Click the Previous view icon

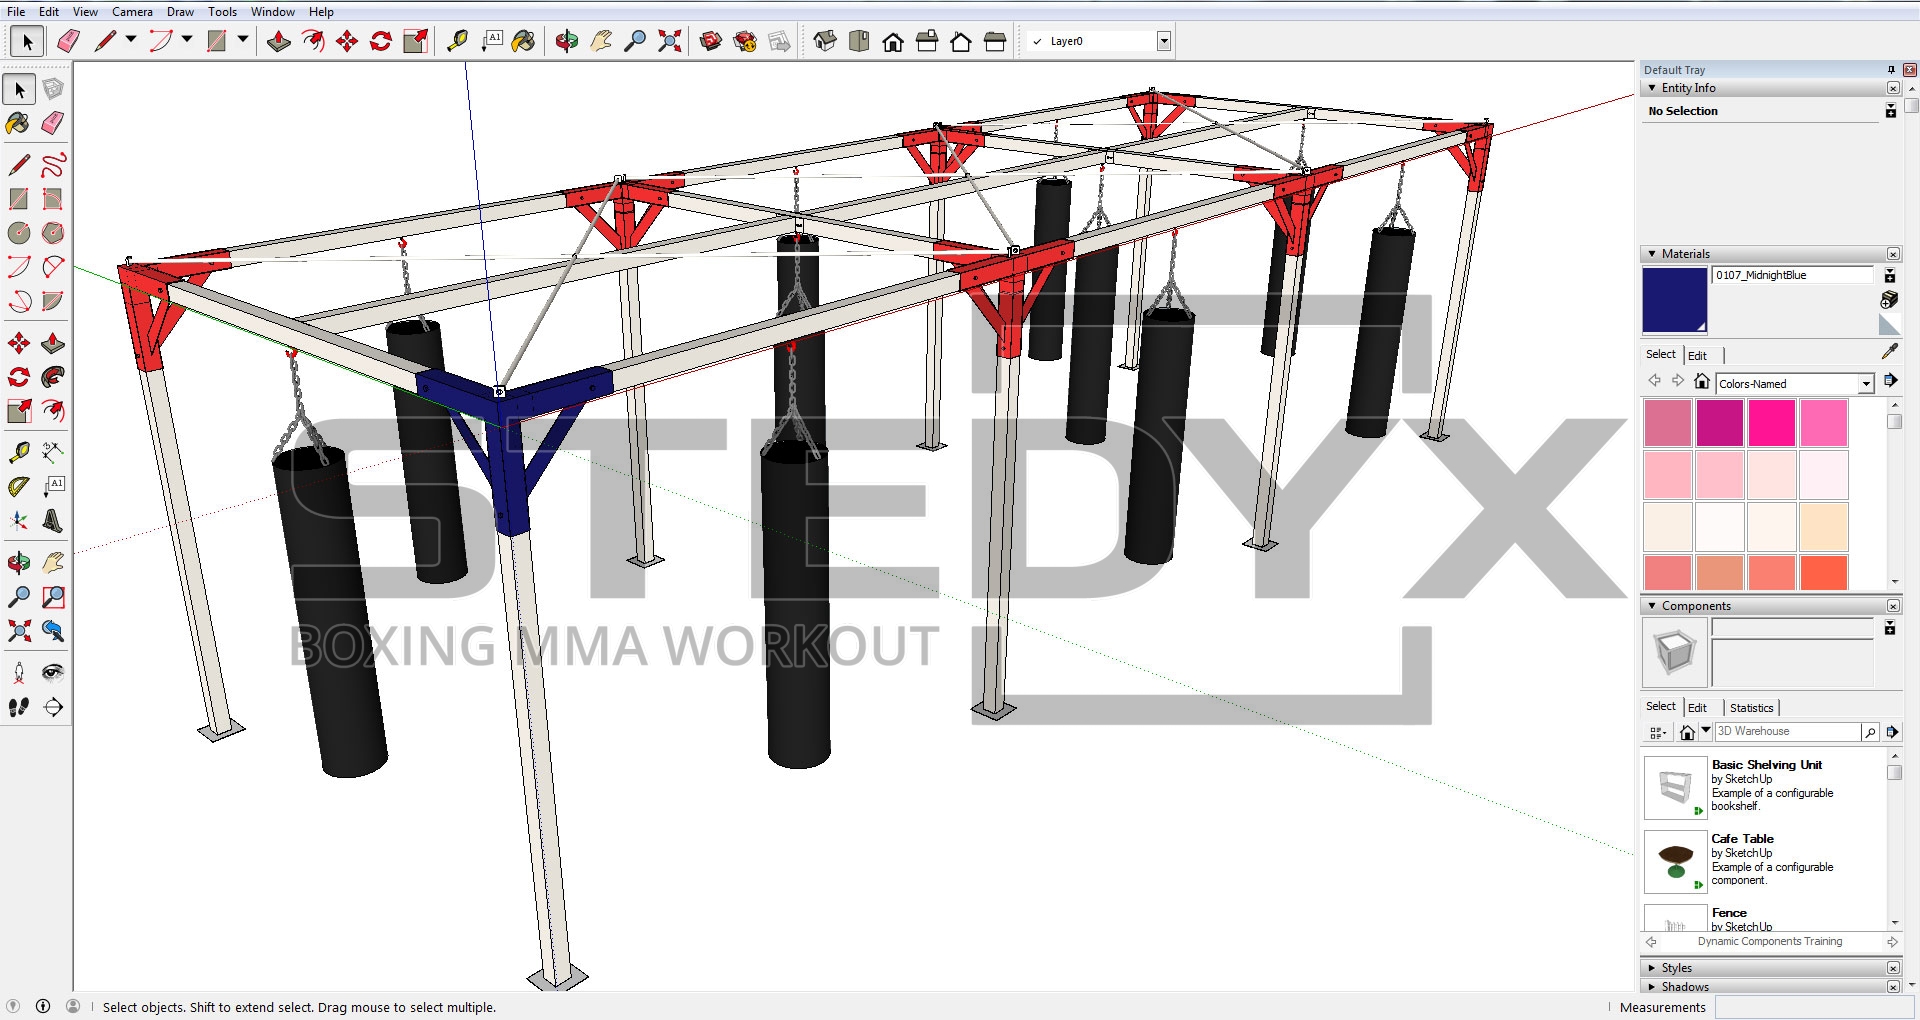53,631
